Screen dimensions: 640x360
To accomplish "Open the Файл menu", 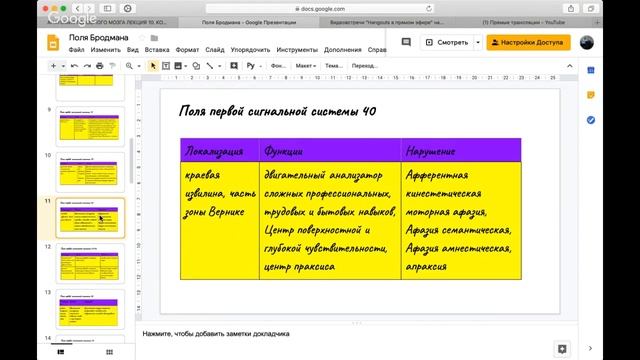I will (x=76, y=50).
